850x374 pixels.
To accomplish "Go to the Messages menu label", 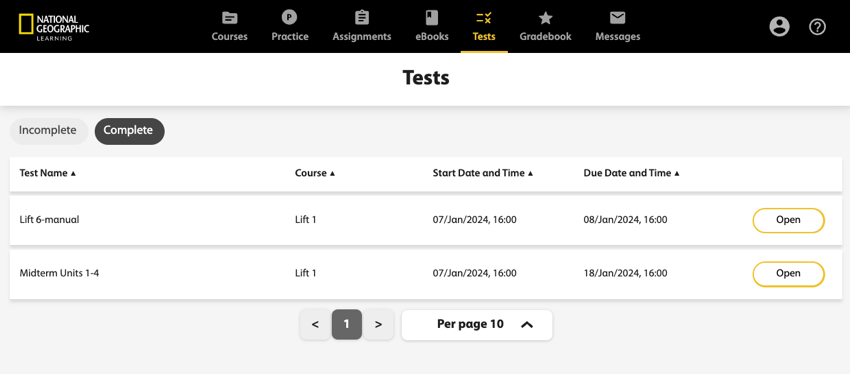I will pos(617,37).
